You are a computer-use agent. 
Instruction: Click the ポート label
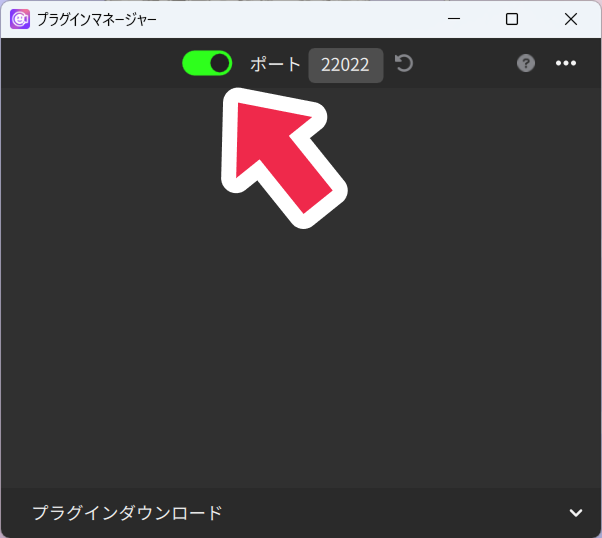click(x=275, y=64)
